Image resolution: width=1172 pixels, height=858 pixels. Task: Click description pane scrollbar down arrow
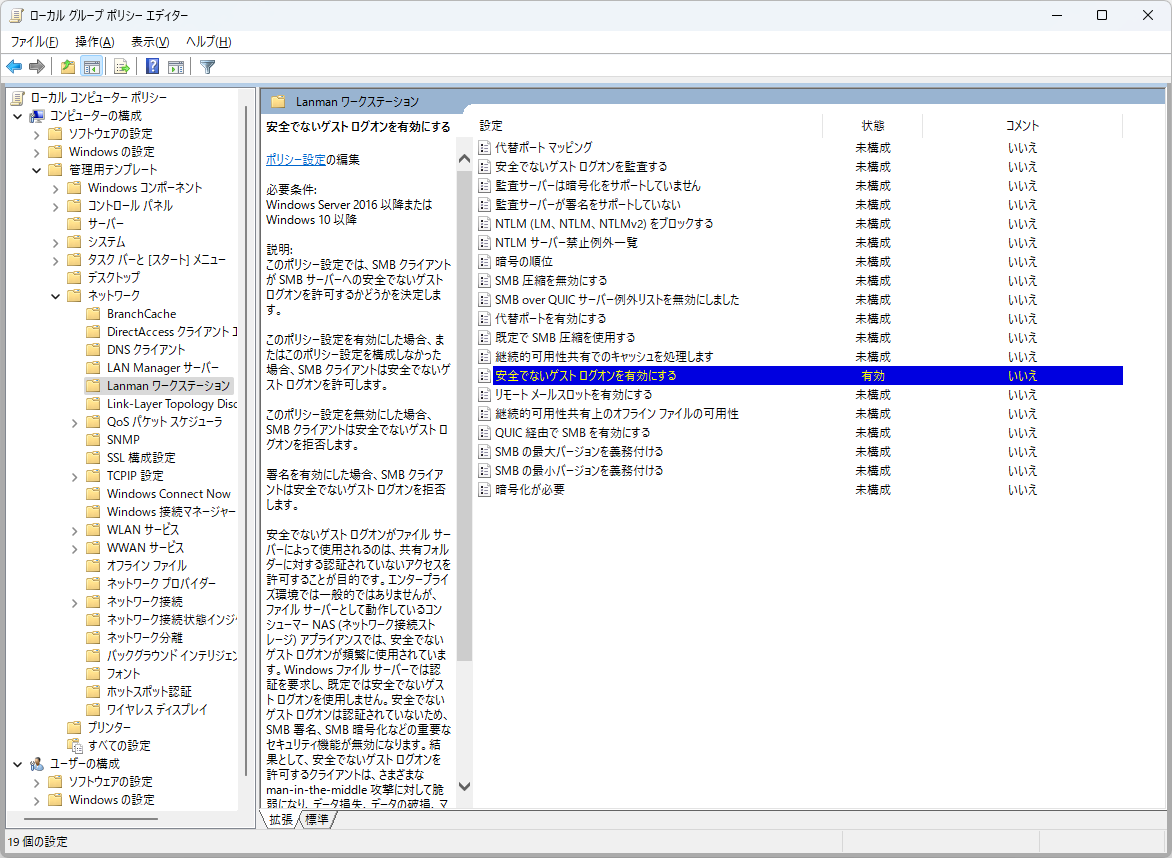pos(464,786)
